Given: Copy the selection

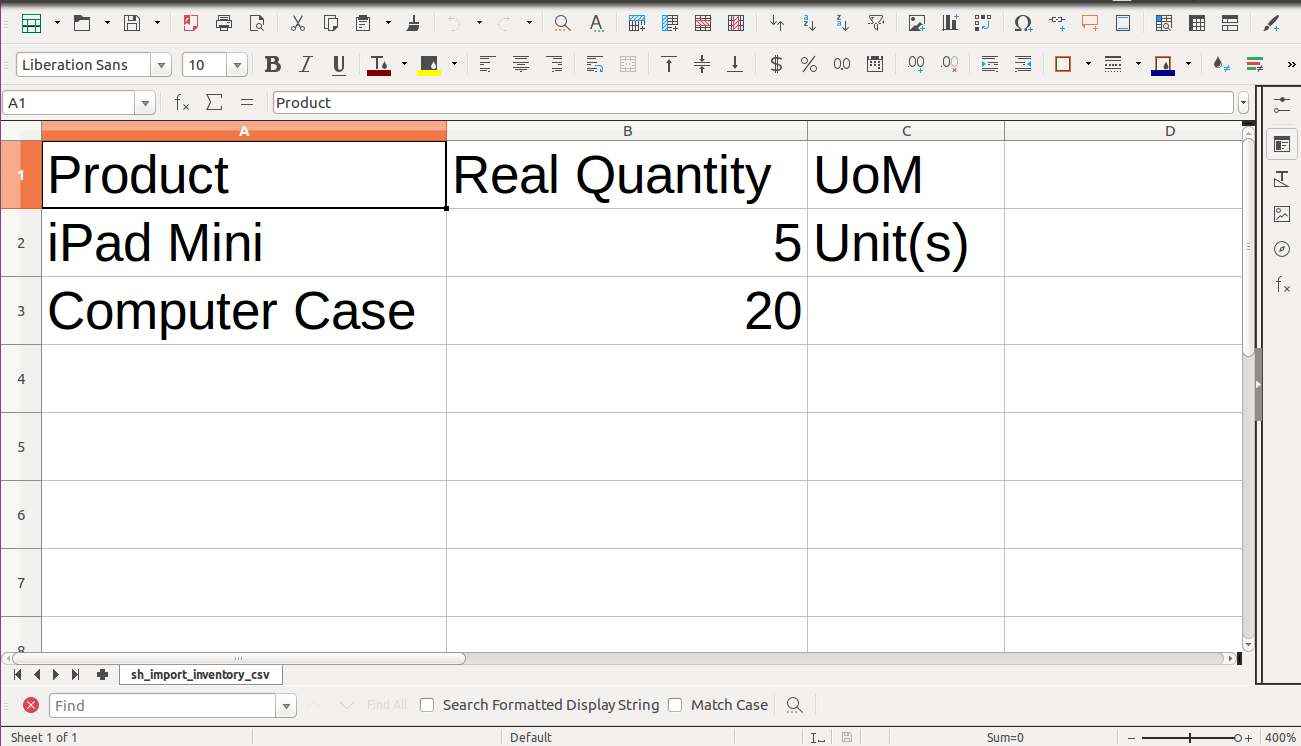Looking at the screenshot, I should tap(331, 23).
